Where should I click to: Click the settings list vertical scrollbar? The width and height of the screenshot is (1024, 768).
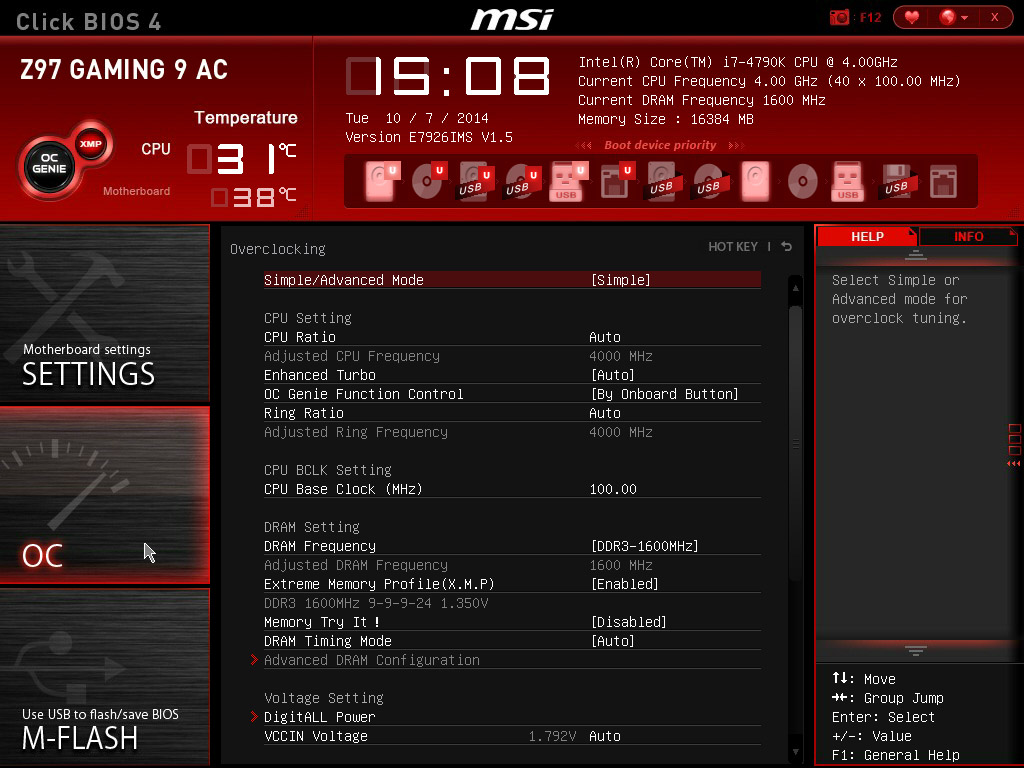tap(795, 440)
